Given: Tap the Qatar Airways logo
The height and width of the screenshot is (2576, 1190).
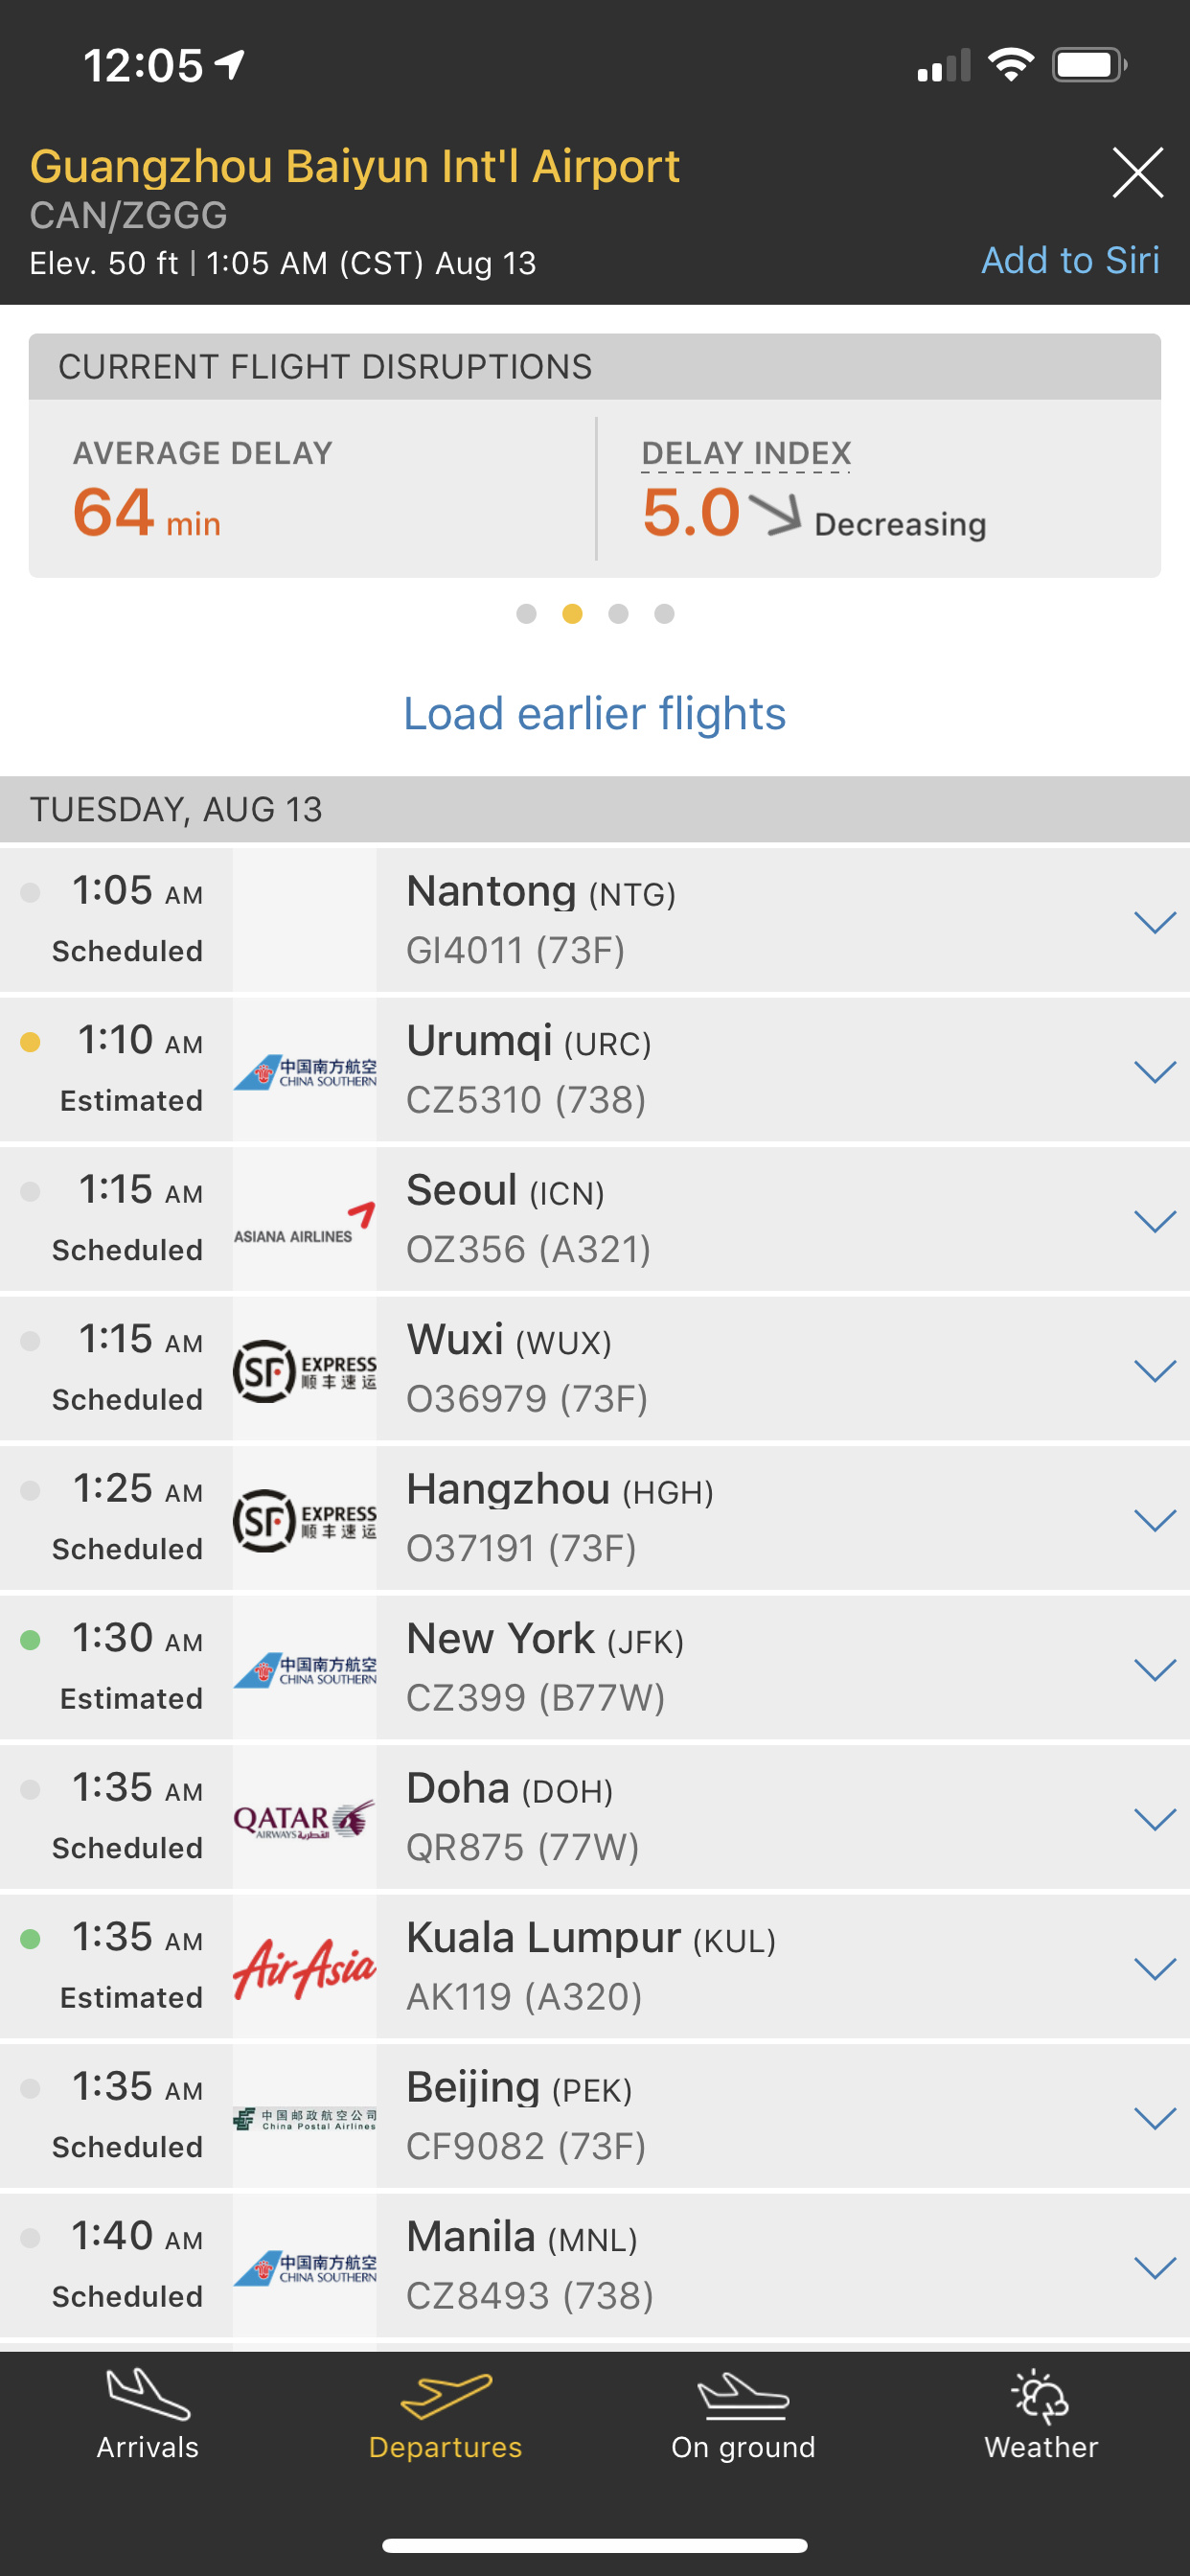Looking at the screenshot, I should [304, 1819].
